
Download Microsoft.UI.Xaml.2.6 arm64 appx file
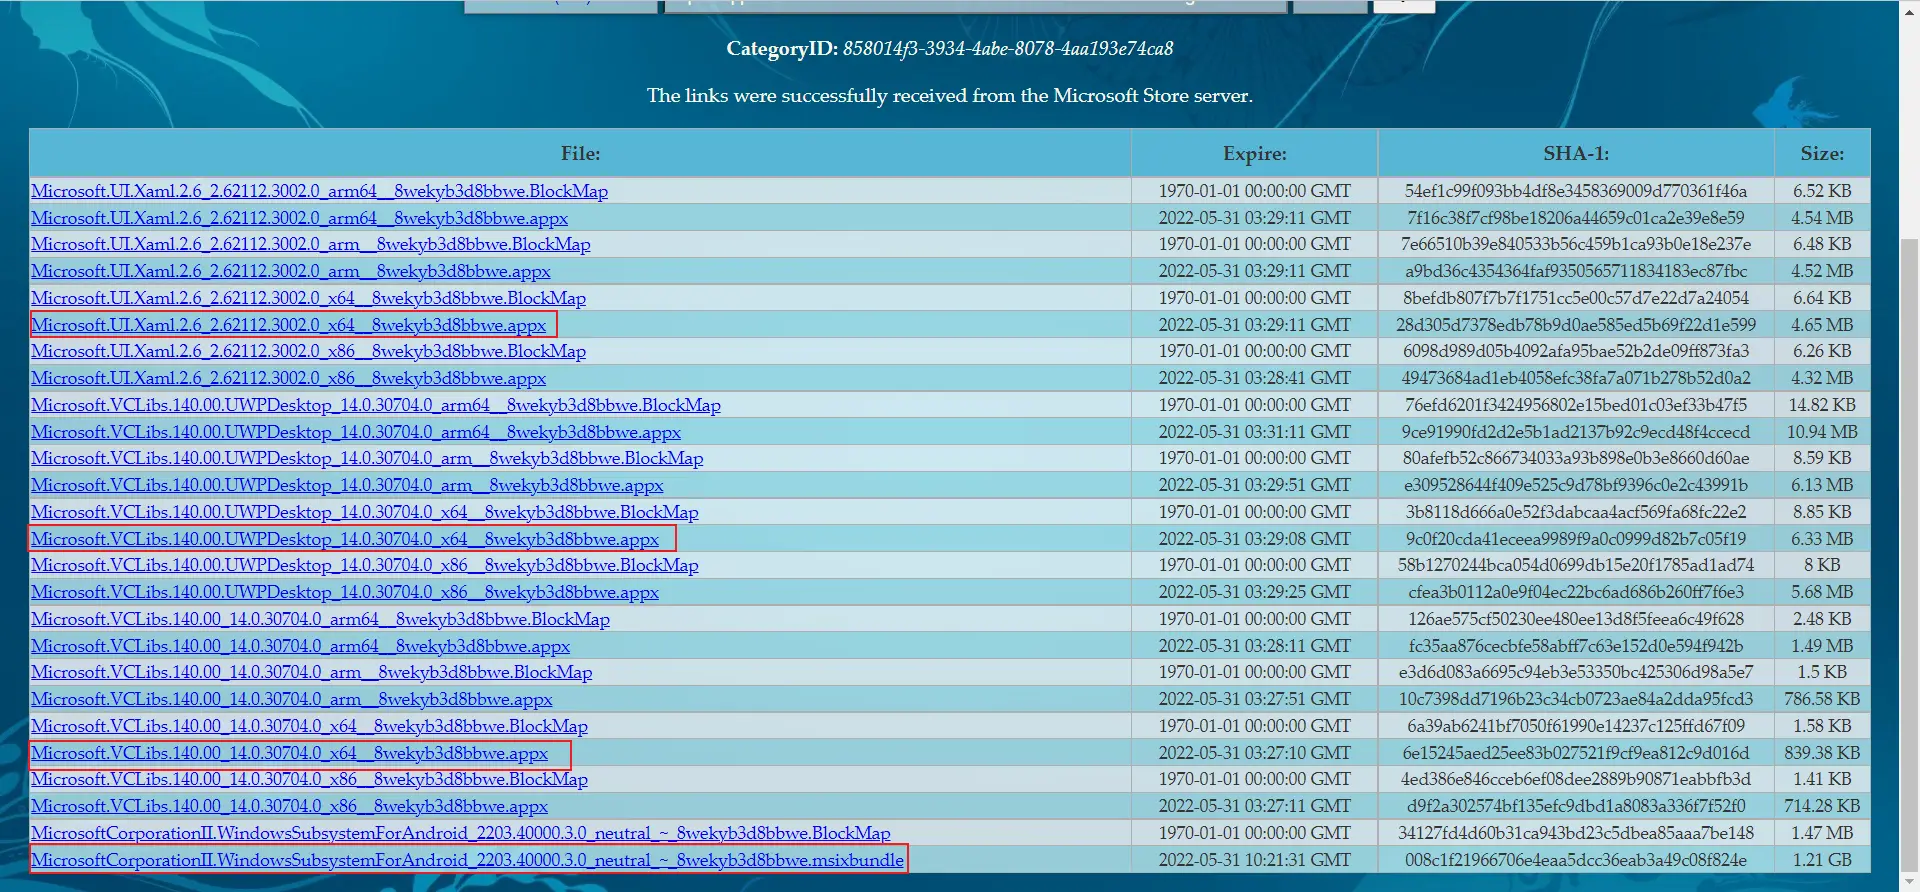(299, 218)
